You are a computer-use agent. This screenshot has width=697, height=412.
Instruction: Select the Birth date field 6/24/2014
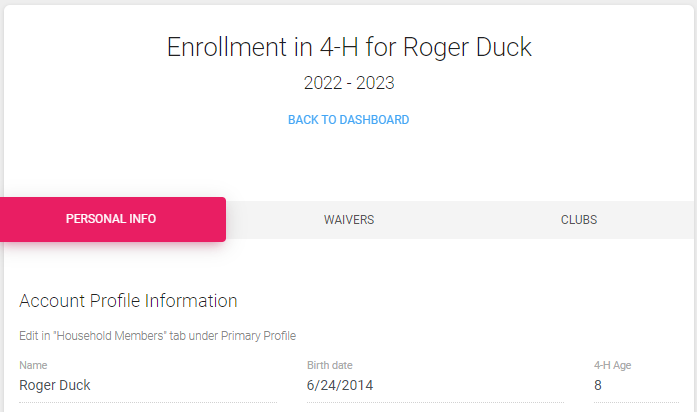coord(435,385)
